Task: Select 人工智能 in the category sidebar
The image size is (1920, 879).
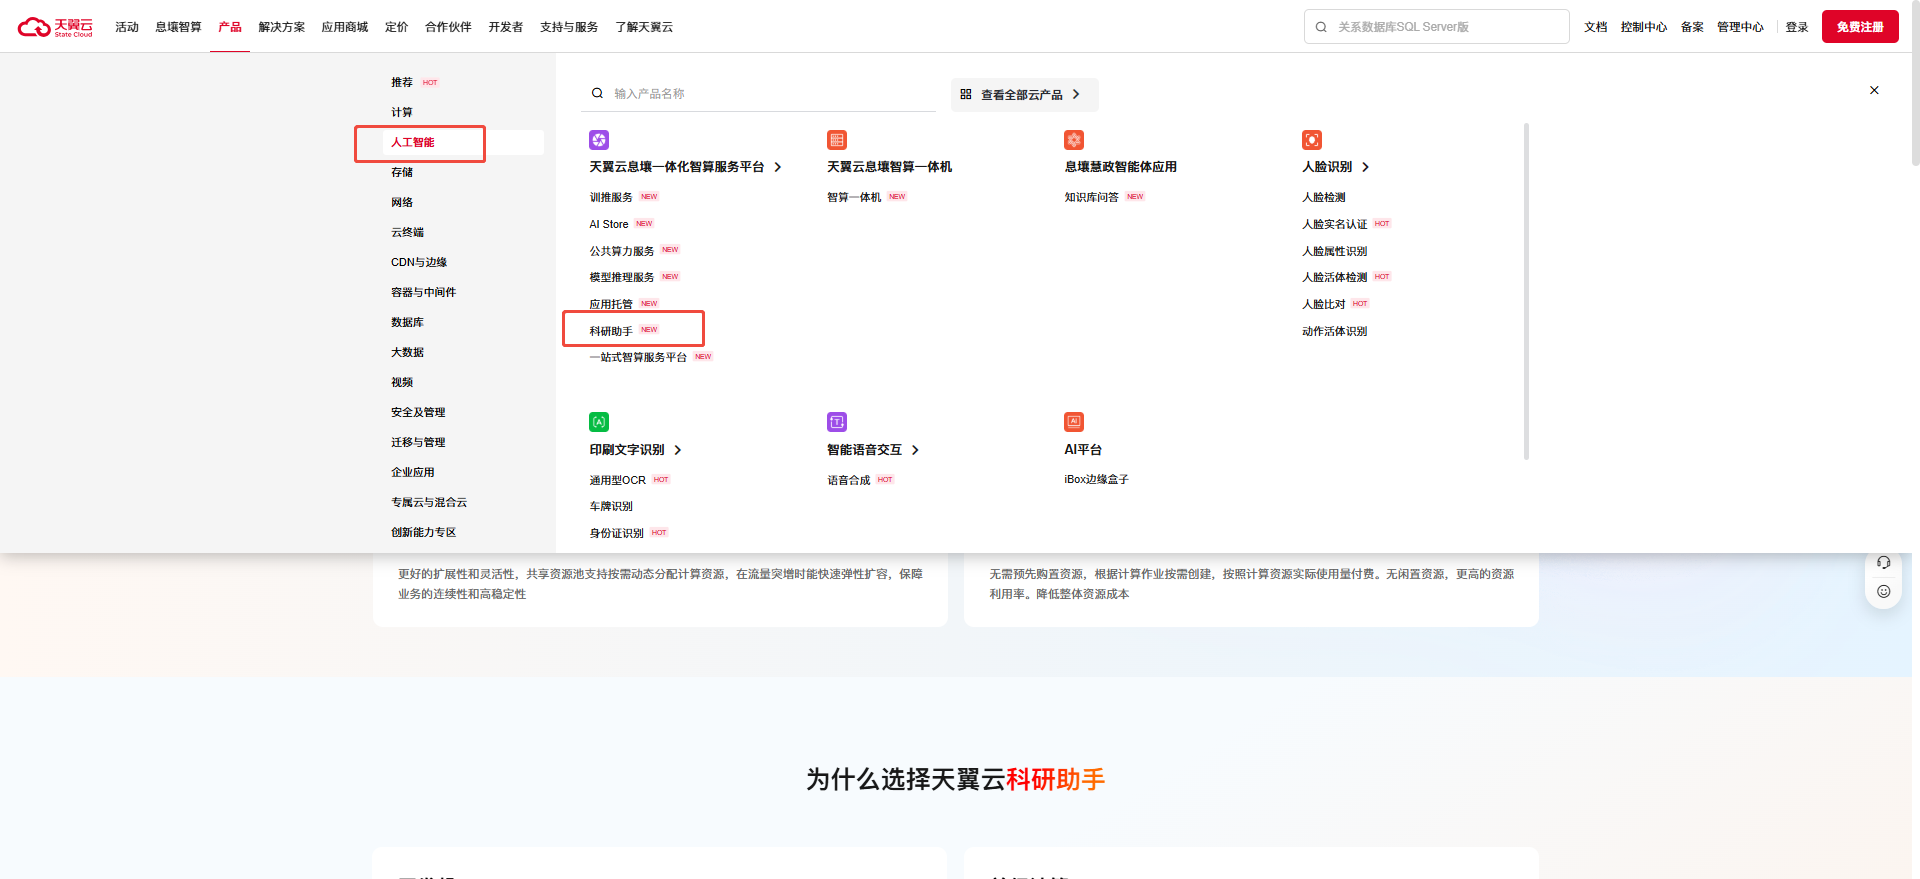Action: click(413, 143)
